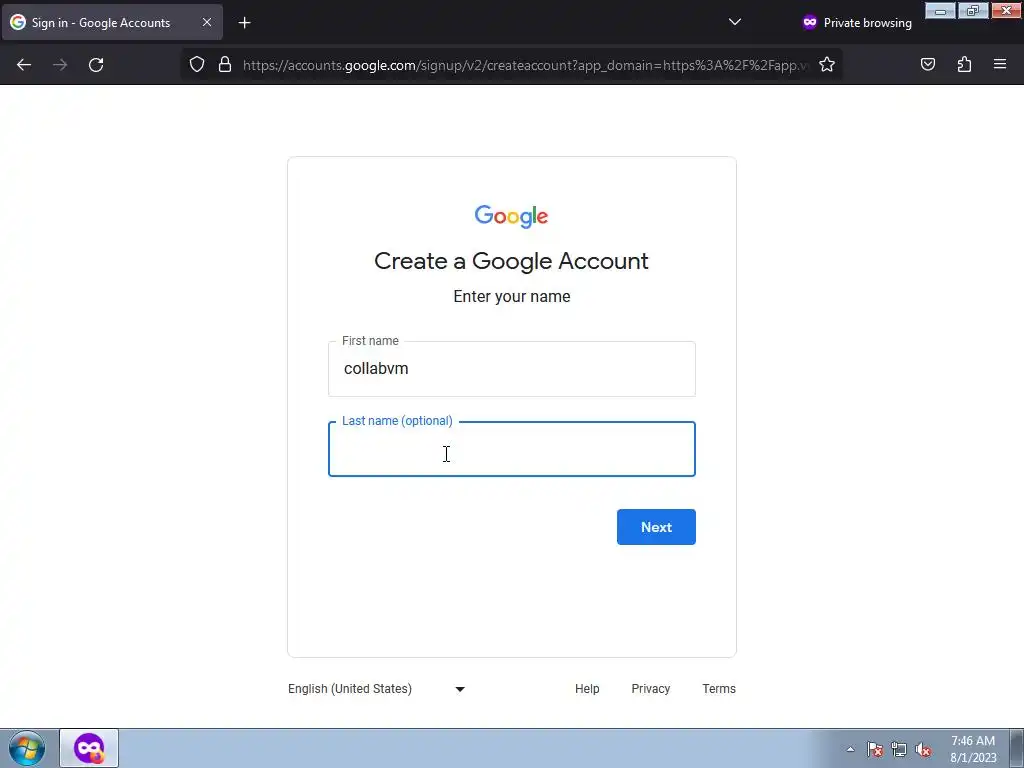The image size is (1024, 768).
Task: Open the Extensions puzzle icon
Action: tap(964, 65)
